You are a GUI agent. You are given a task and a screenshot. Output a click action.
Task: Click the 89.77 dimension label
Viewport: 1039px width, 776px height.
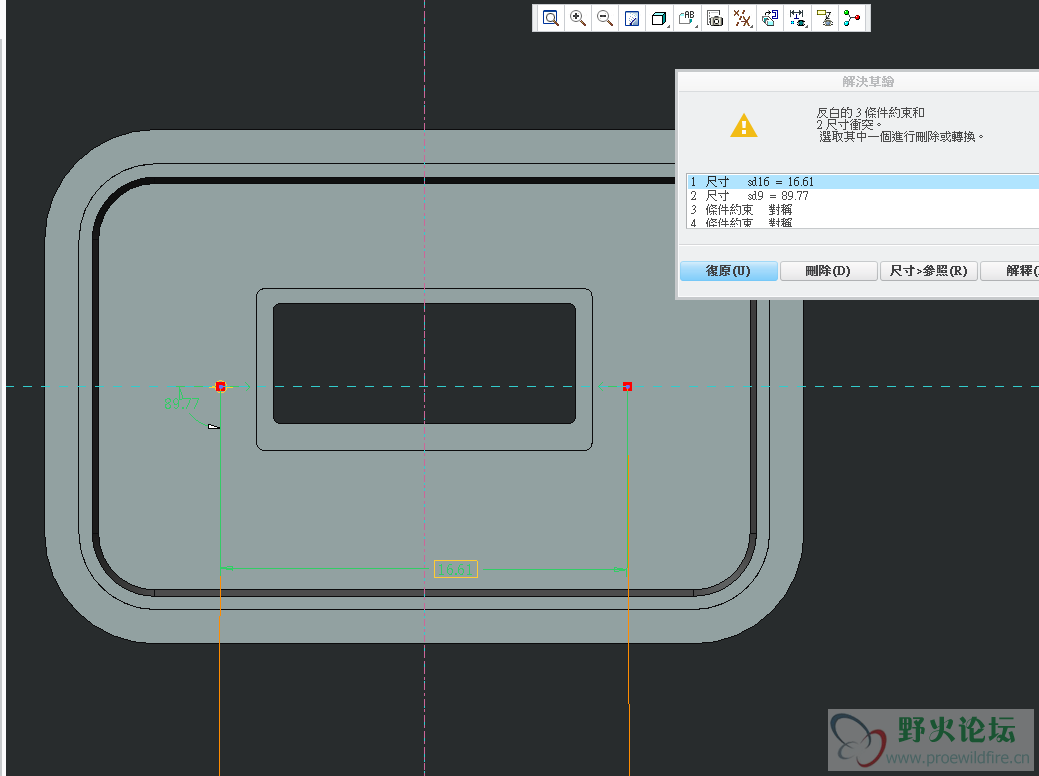[x=182, y=404]
